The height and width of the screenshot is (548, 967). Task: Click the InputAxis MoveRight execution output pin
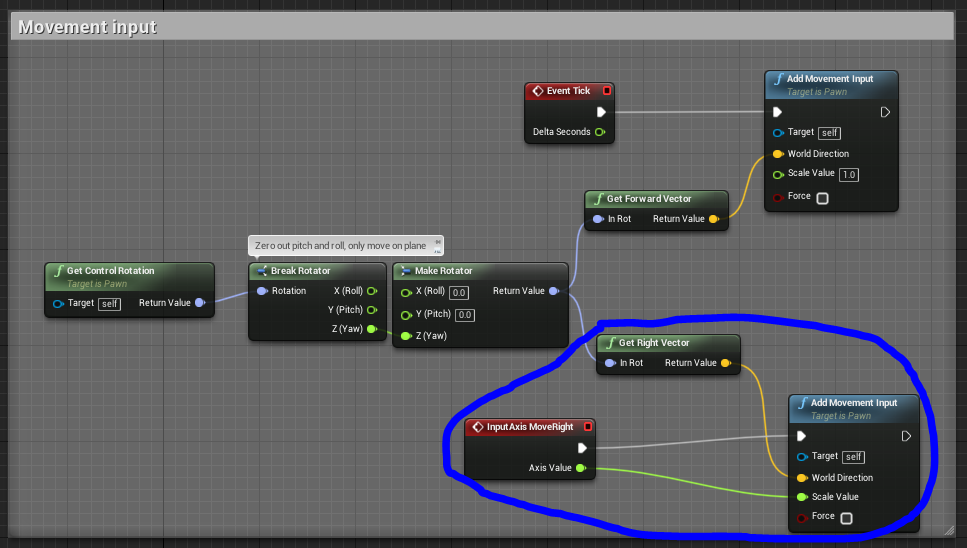pyautogui.click(x=582, y=448)
